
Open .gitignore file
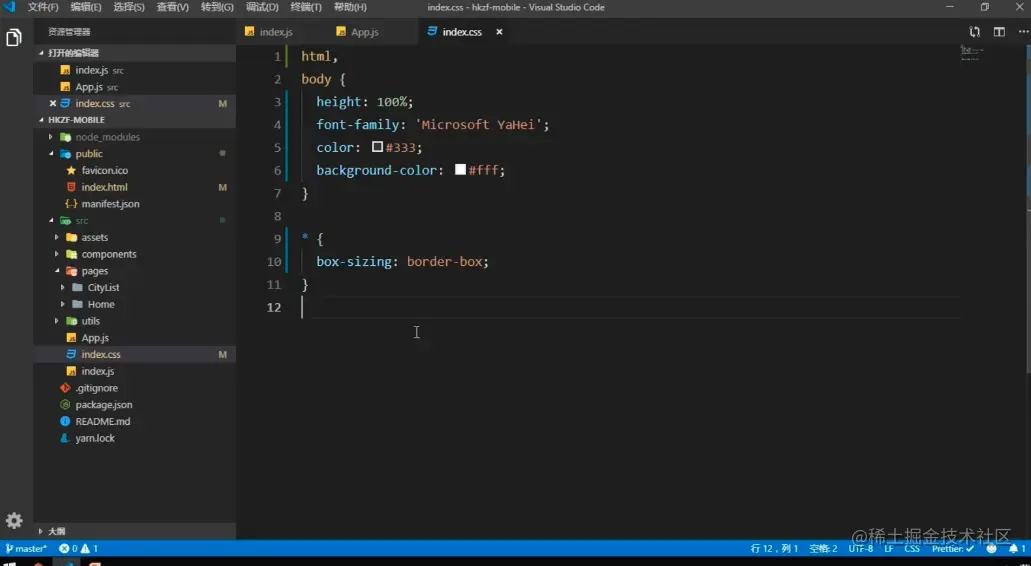point(96,388)
